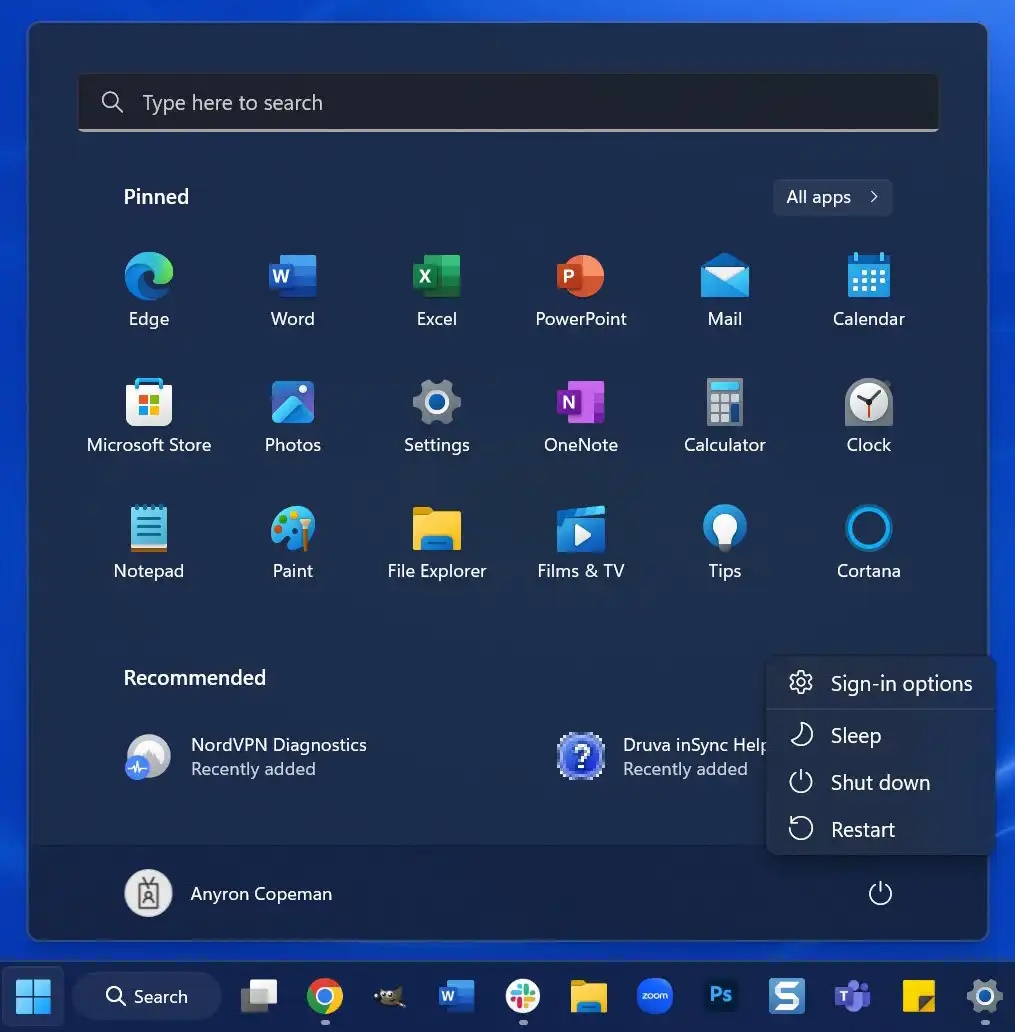The height and width of the screenshot is (1032, 1015).
Task: Choose Shut down from the power menu
Action: click(880, 782)
